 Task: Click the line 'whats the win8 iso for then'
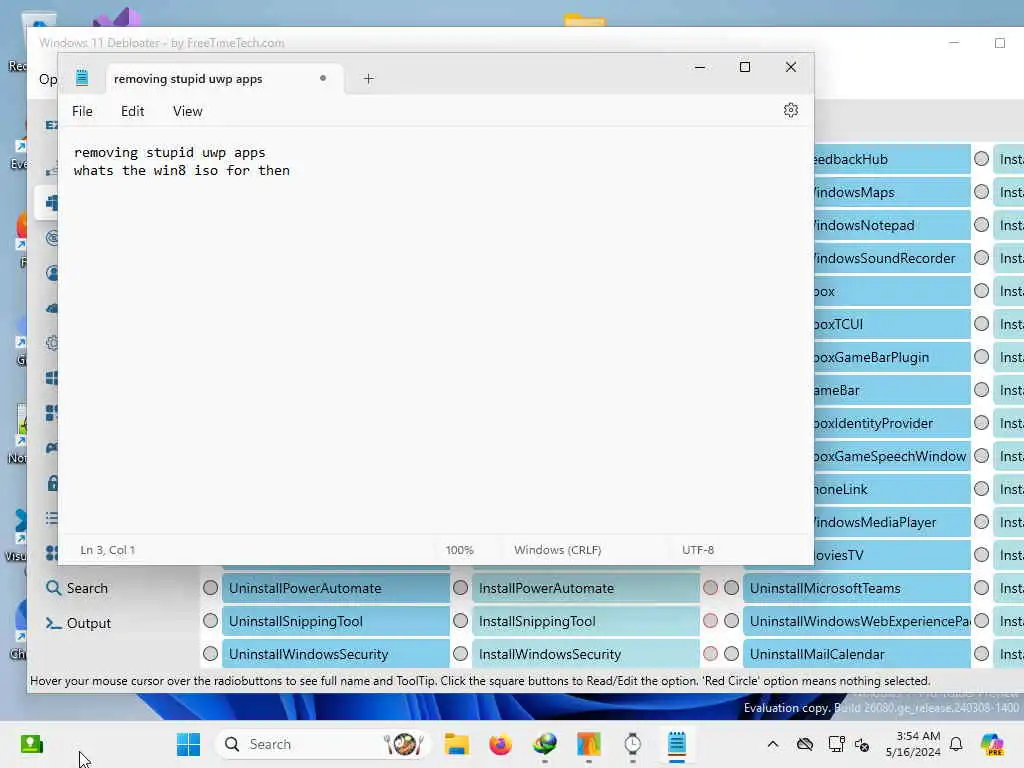tap(182, 170)
